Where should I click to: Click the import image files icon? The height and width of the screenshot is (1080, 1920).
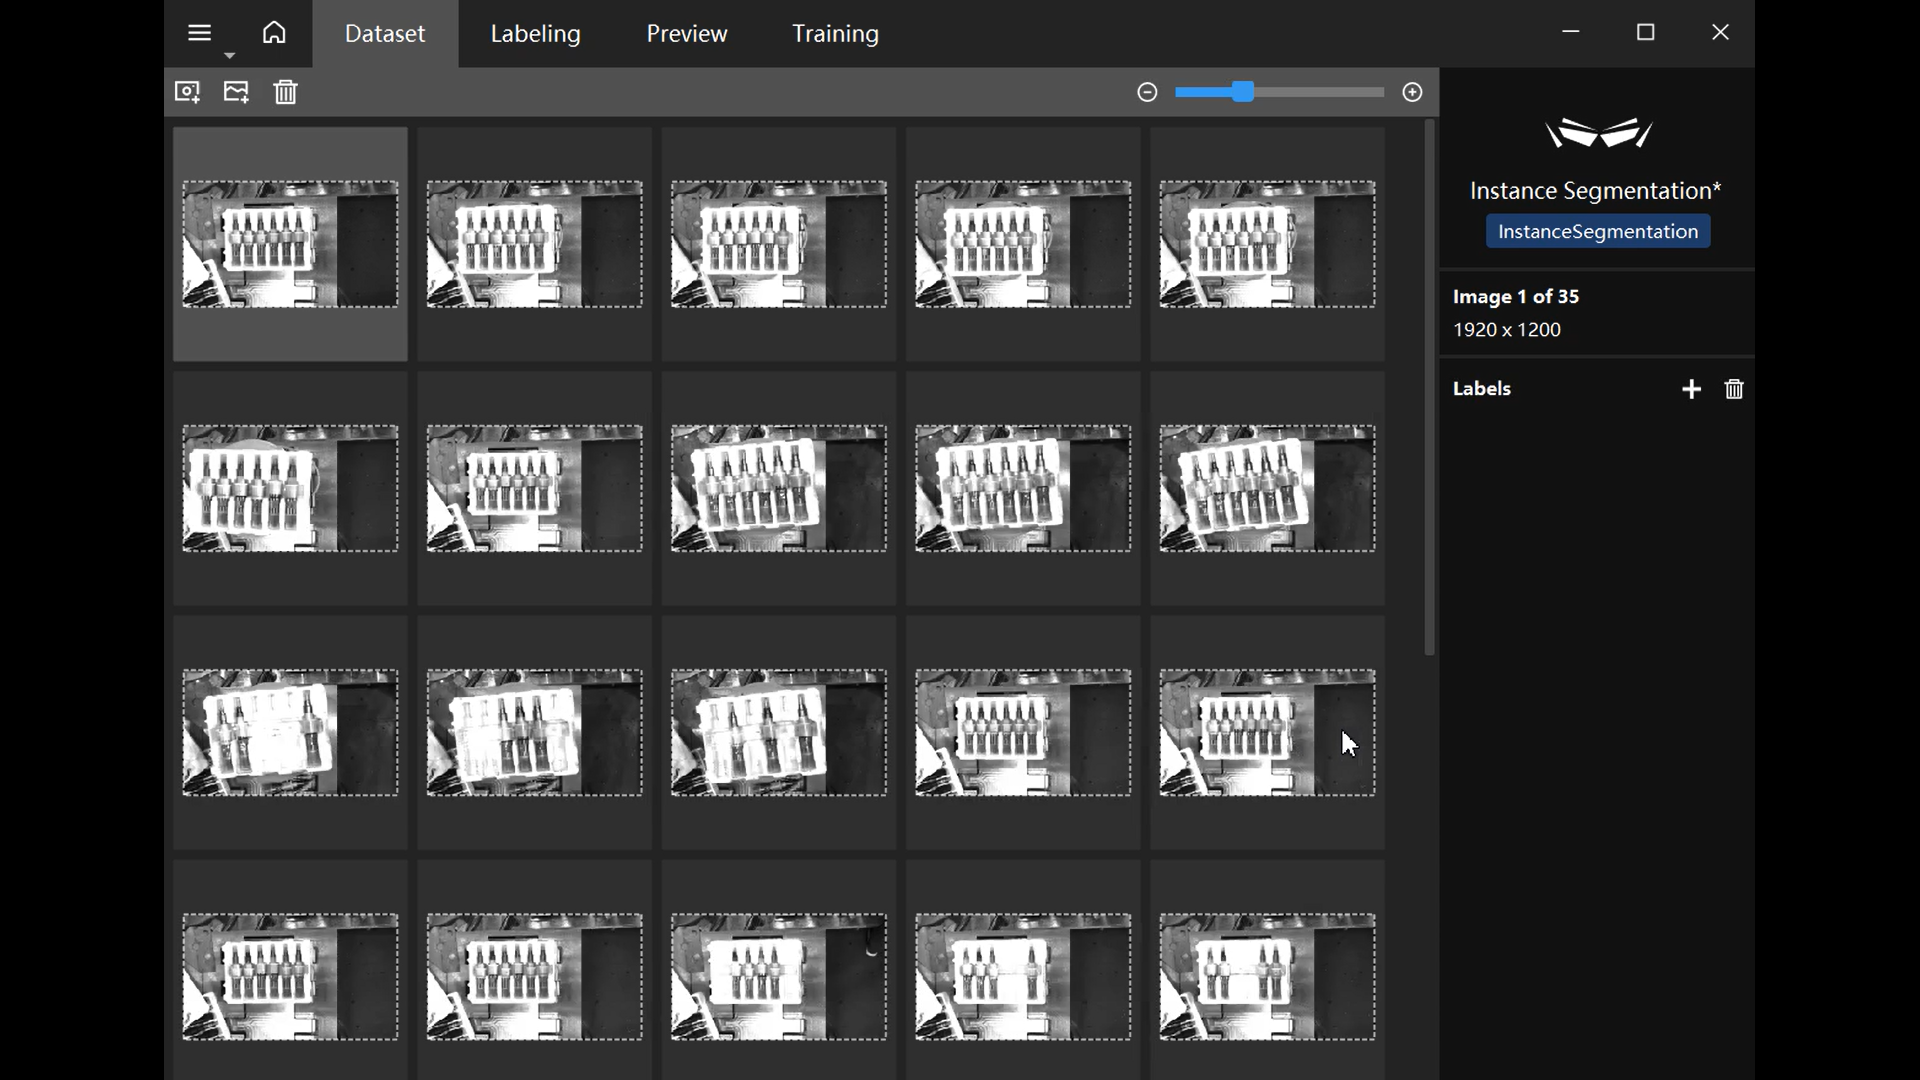(x=236, y=93)
